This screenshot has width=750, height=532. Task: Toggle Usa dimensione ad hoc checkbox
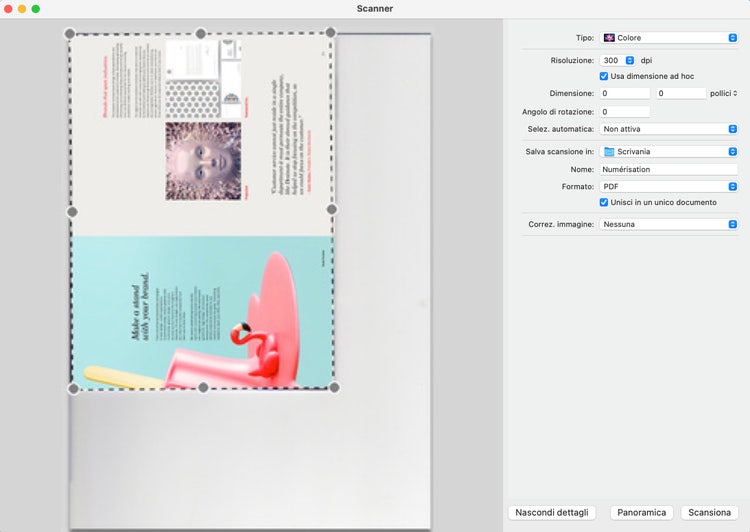(604, 76)
